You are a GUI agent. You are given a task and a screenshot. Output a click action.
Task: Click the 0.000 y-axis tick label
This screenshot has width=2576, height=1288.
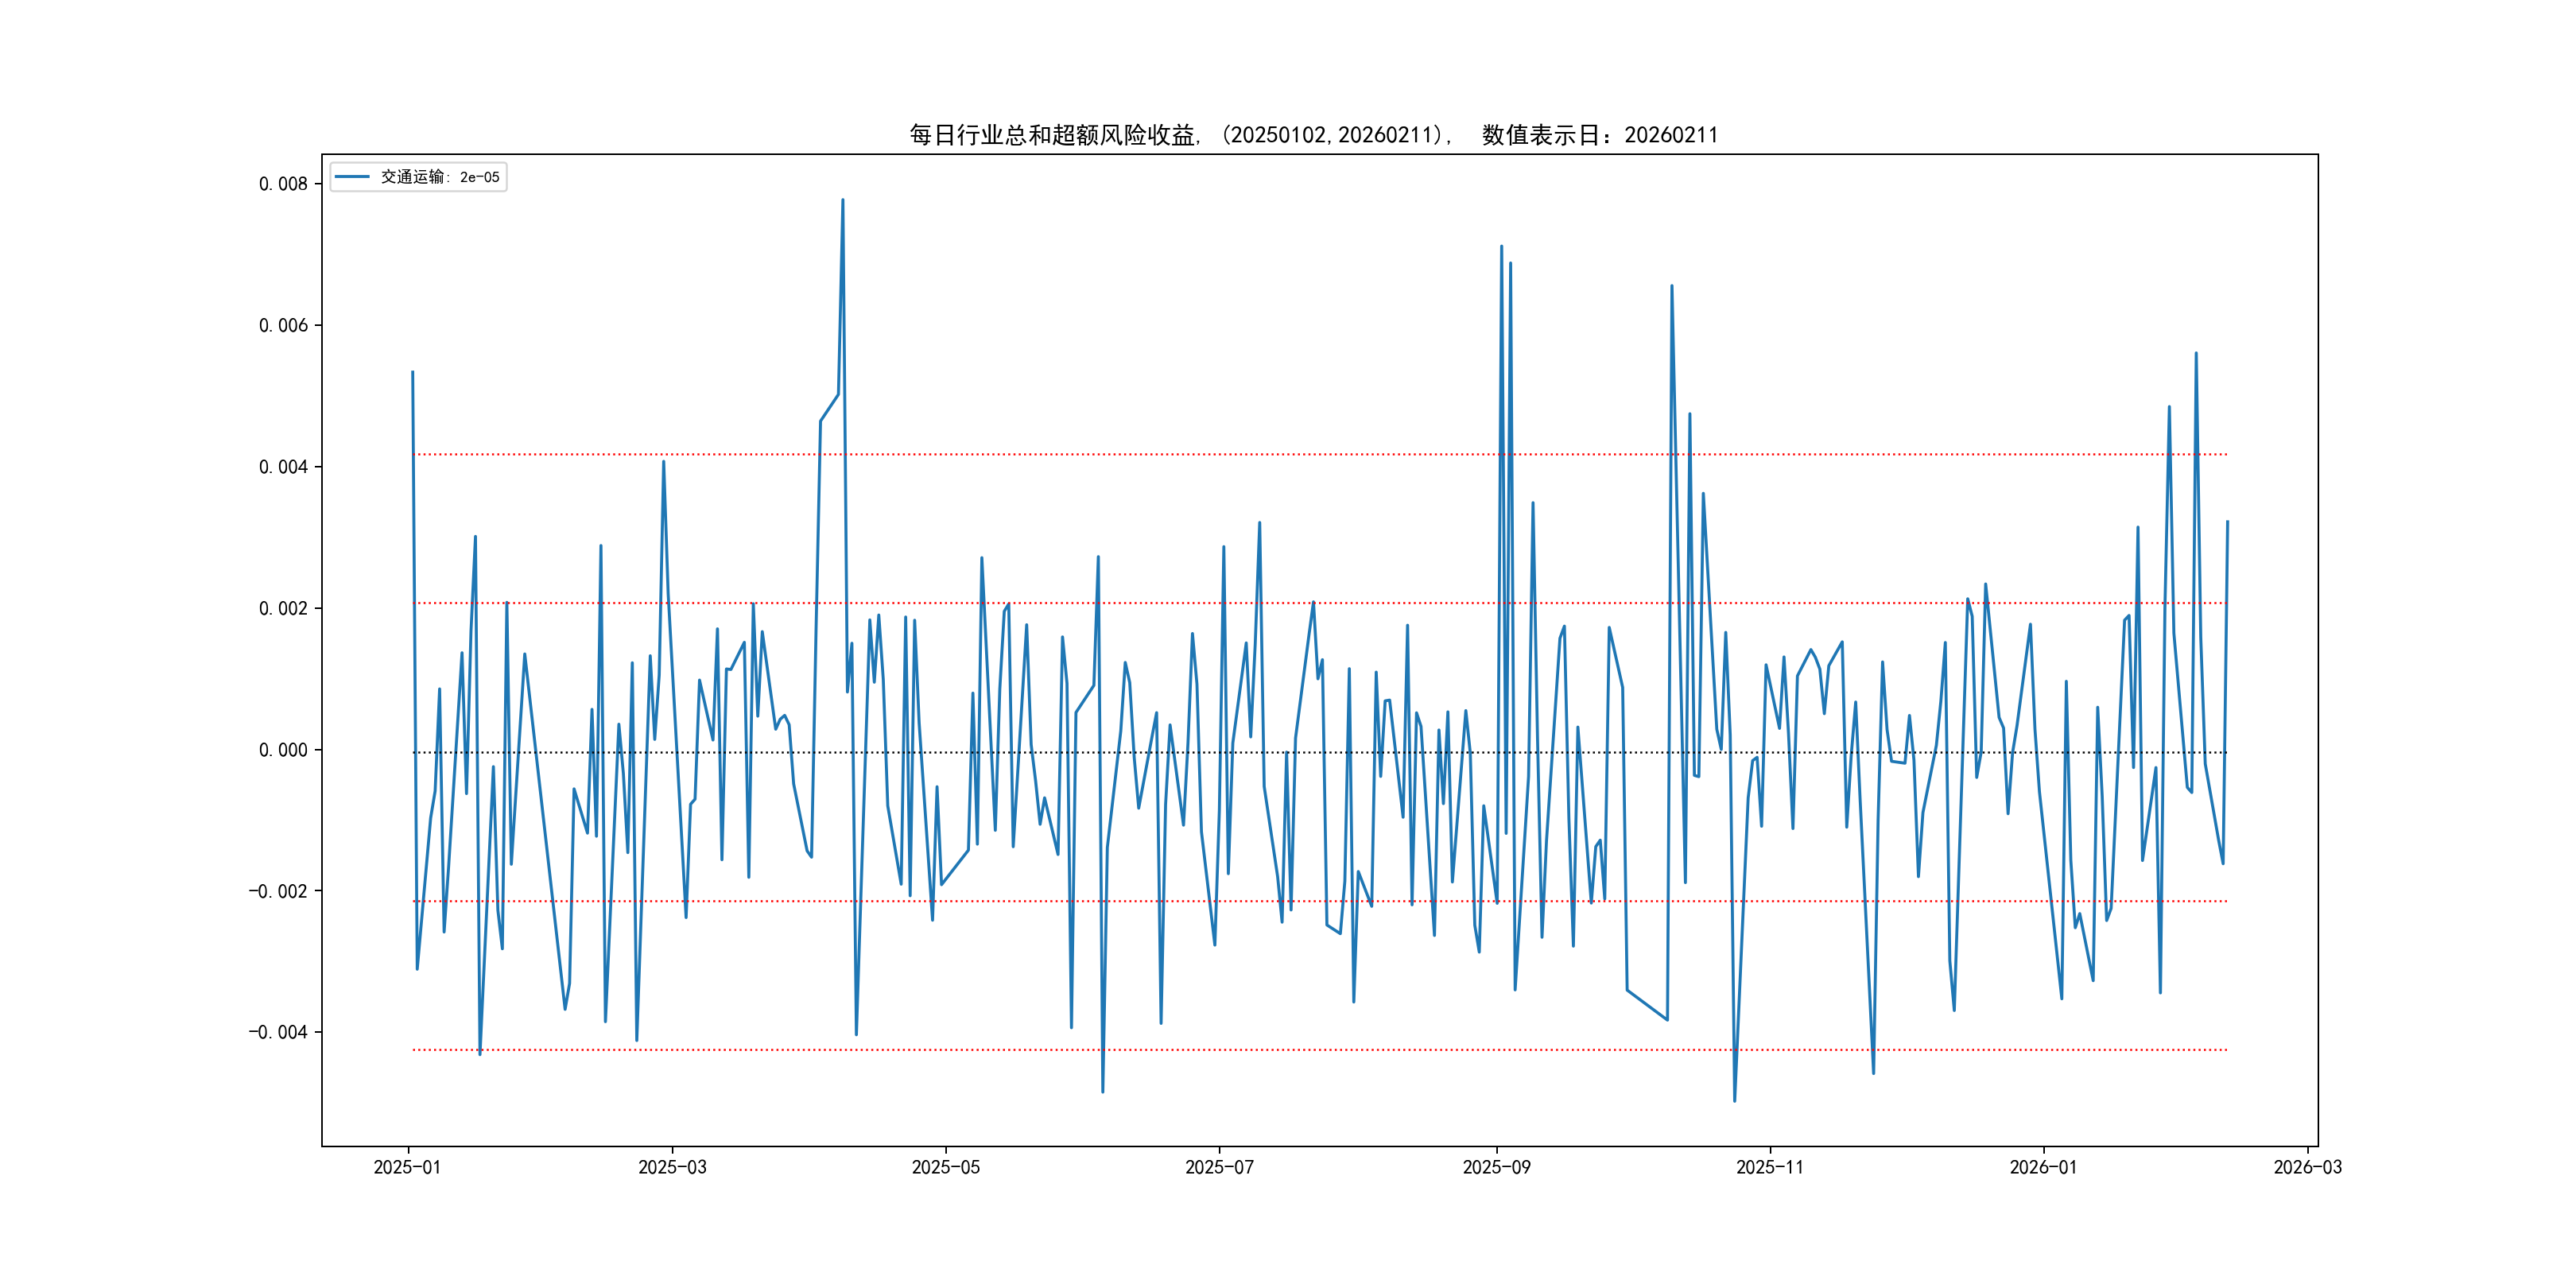coord(283,750)
